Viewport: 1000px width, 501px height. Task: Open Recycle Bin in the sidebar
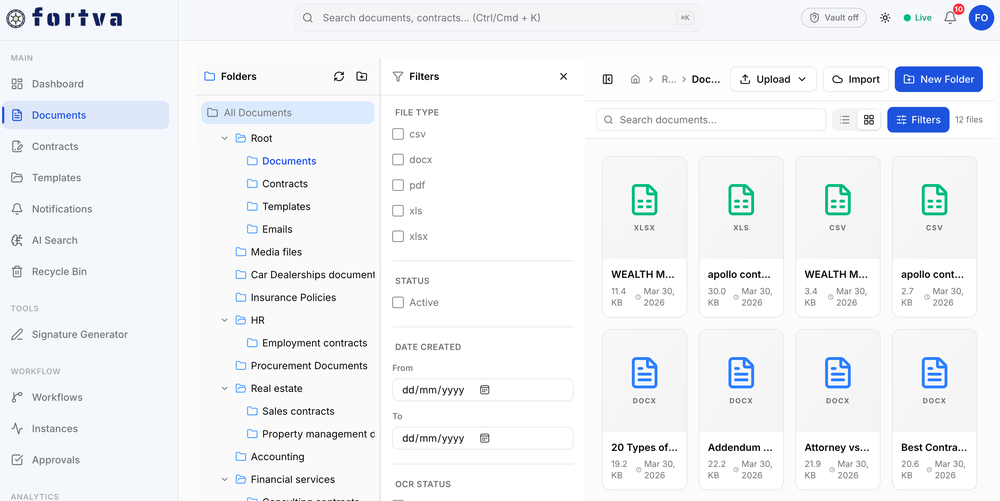85,272
